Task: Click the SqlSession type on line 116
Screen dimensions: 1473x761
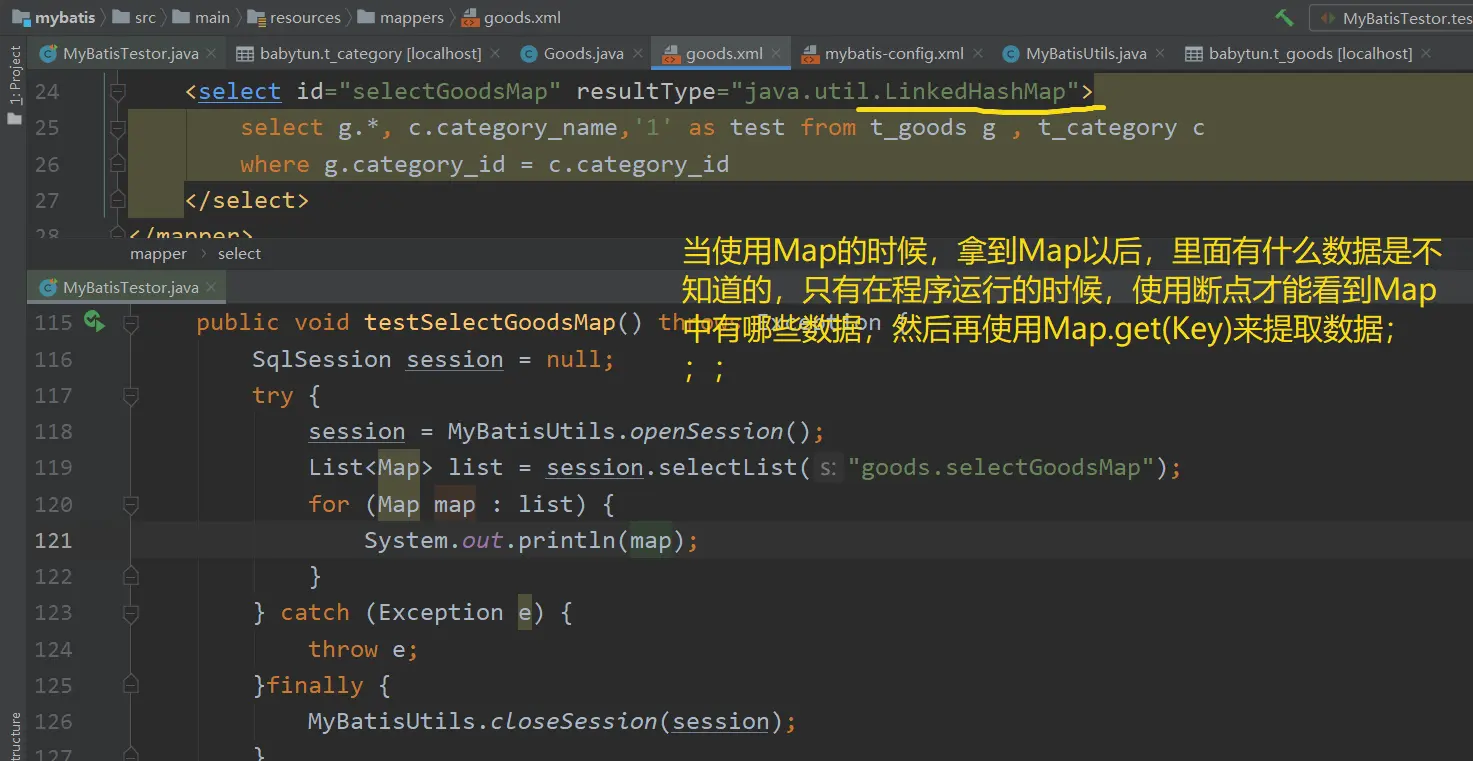Action: (x=321, y=360)
